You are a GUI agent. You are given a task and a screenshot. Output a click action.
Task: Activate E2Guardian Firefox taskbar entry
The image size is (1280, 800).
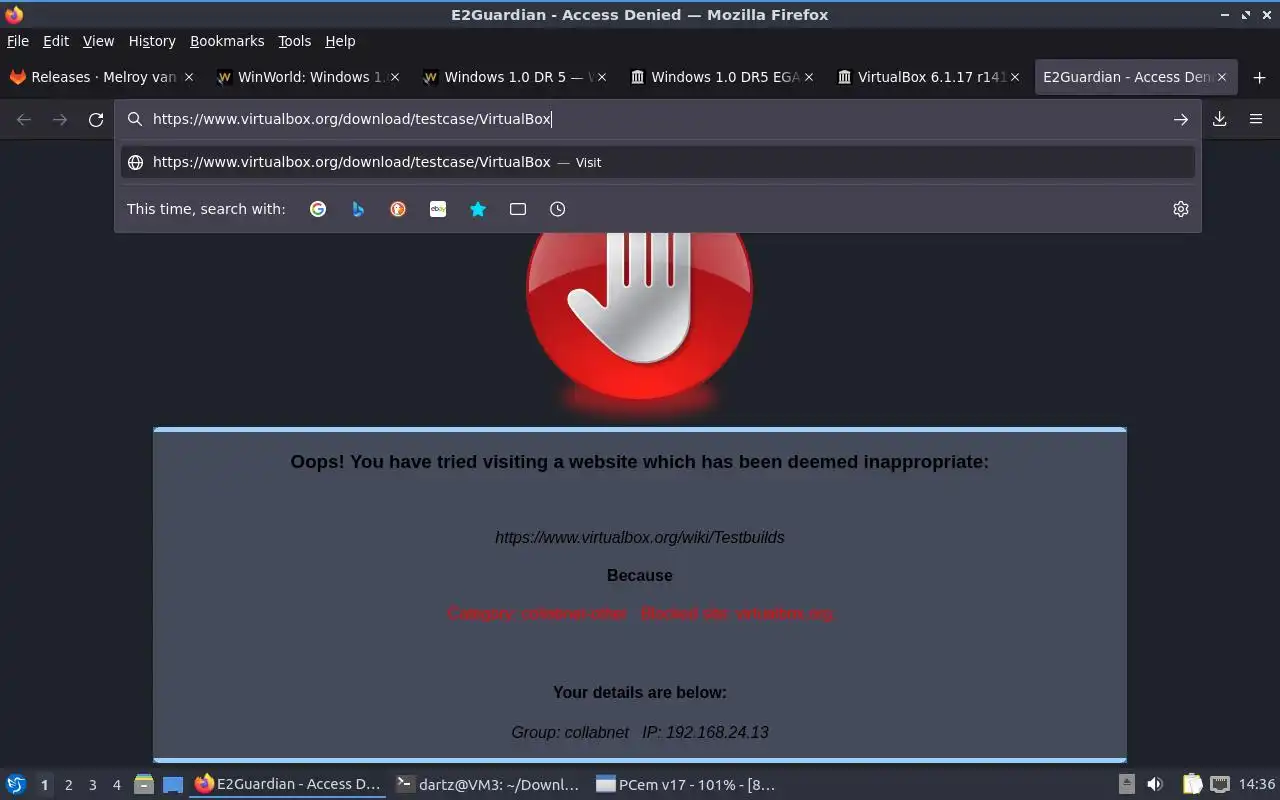pyautogui.click(x=288, y=784)
